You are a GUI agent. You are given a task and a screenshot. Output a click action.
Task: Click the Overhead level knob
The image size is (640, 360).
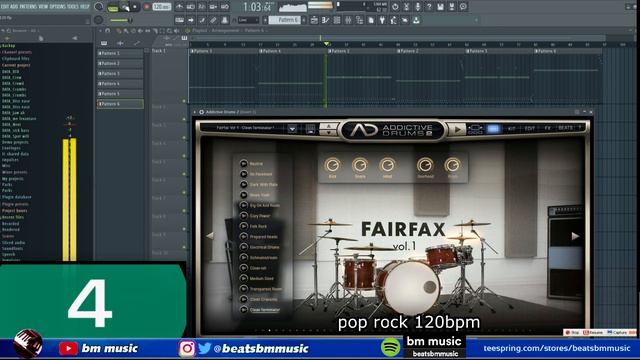tap(425, 165)
